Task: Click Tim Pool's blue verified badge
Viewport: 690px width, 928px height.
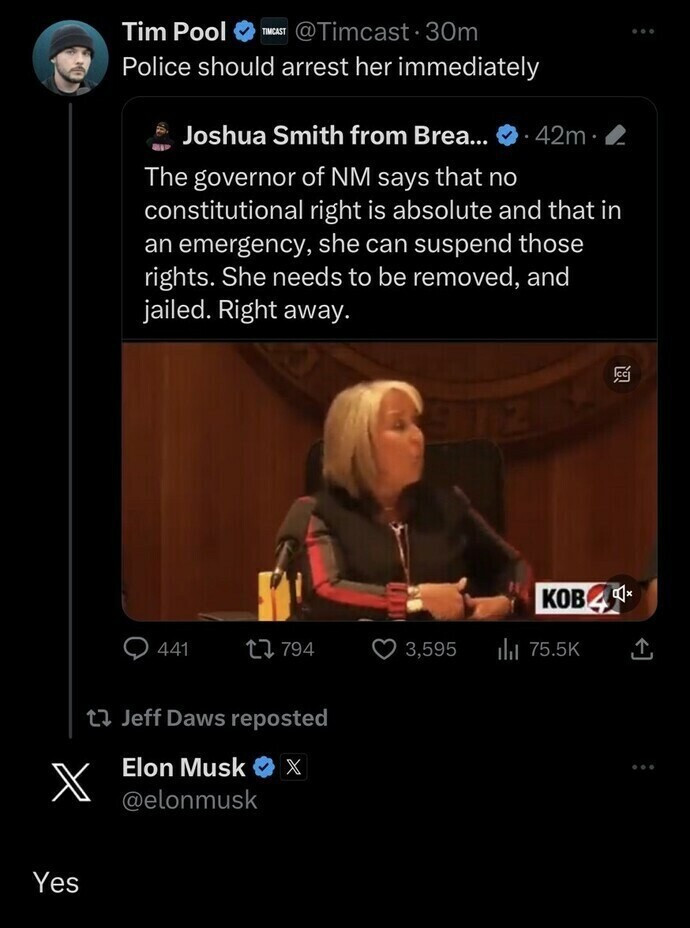Action: tap(243, 32)
